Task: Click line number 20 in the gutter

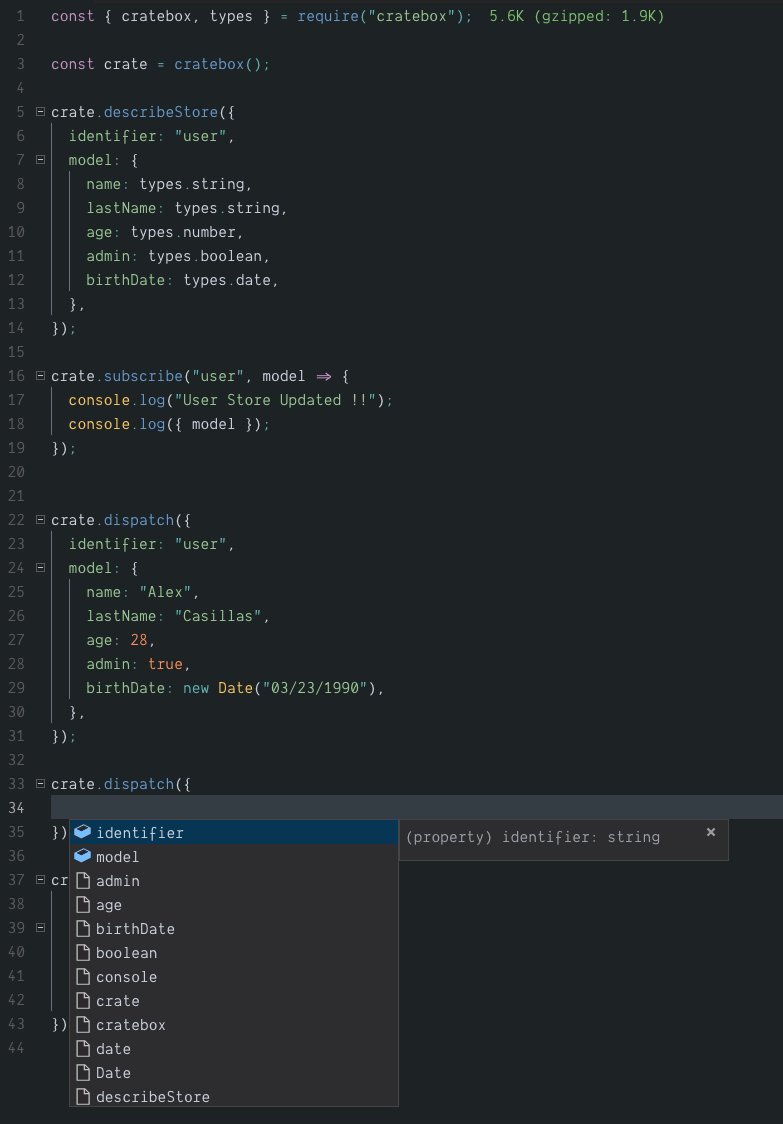Action: click(x=16, y=472)
